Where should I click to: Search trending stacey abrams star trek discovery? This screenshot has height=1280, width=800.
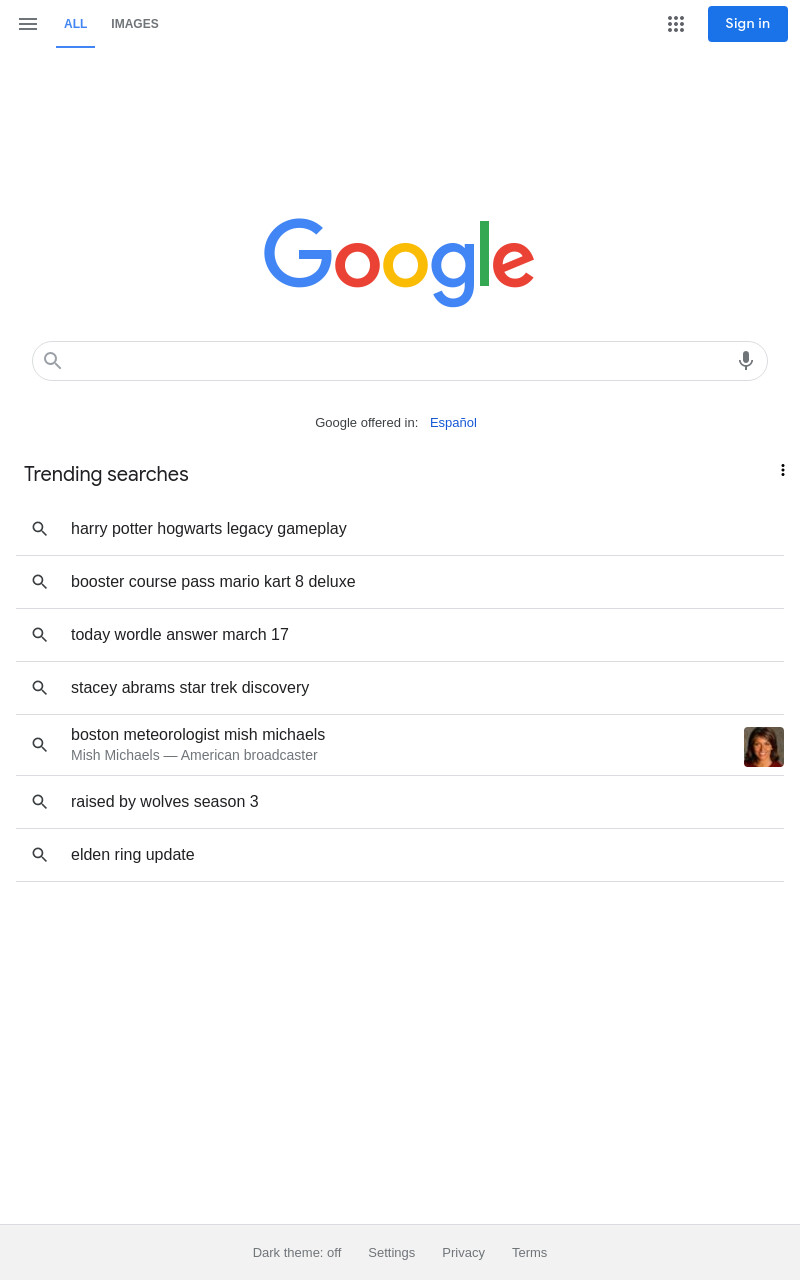(400, 688)
